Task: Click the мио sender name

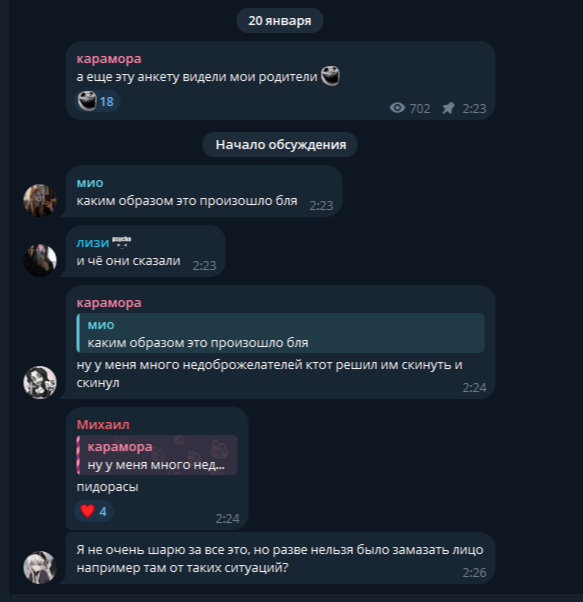Action: click(x=90, y=182)
